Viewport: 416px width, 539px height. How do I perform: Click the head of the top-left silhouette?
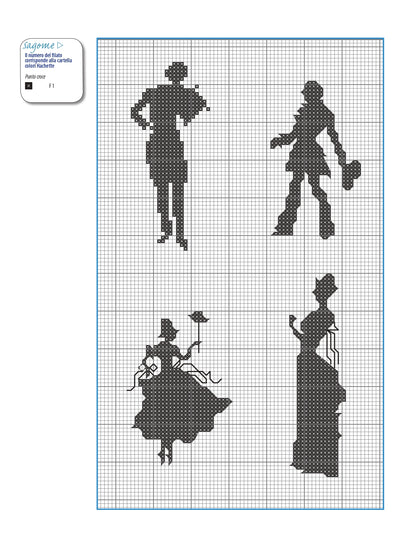pyautogui.click(x=176, y=72)
